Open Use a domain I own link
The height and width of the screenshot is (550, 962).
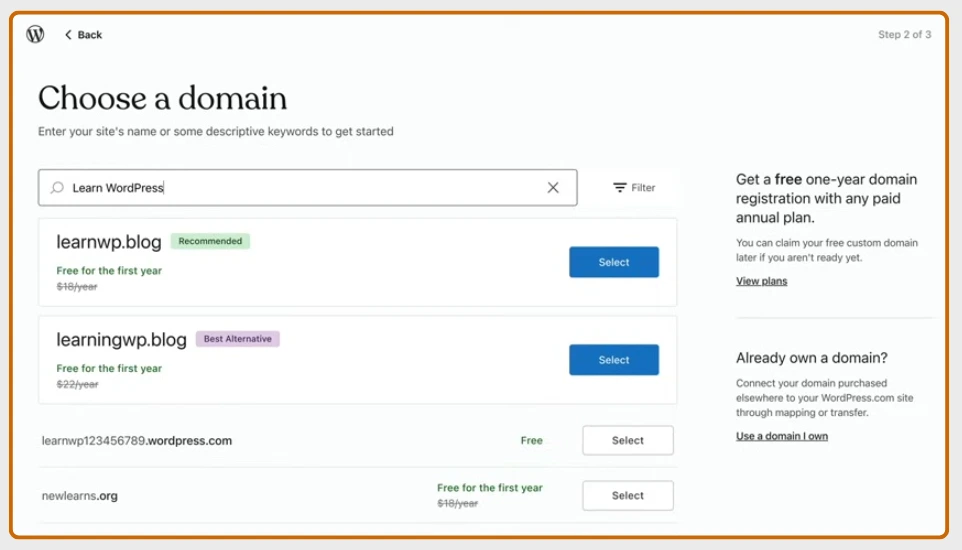tap(782, 436)
